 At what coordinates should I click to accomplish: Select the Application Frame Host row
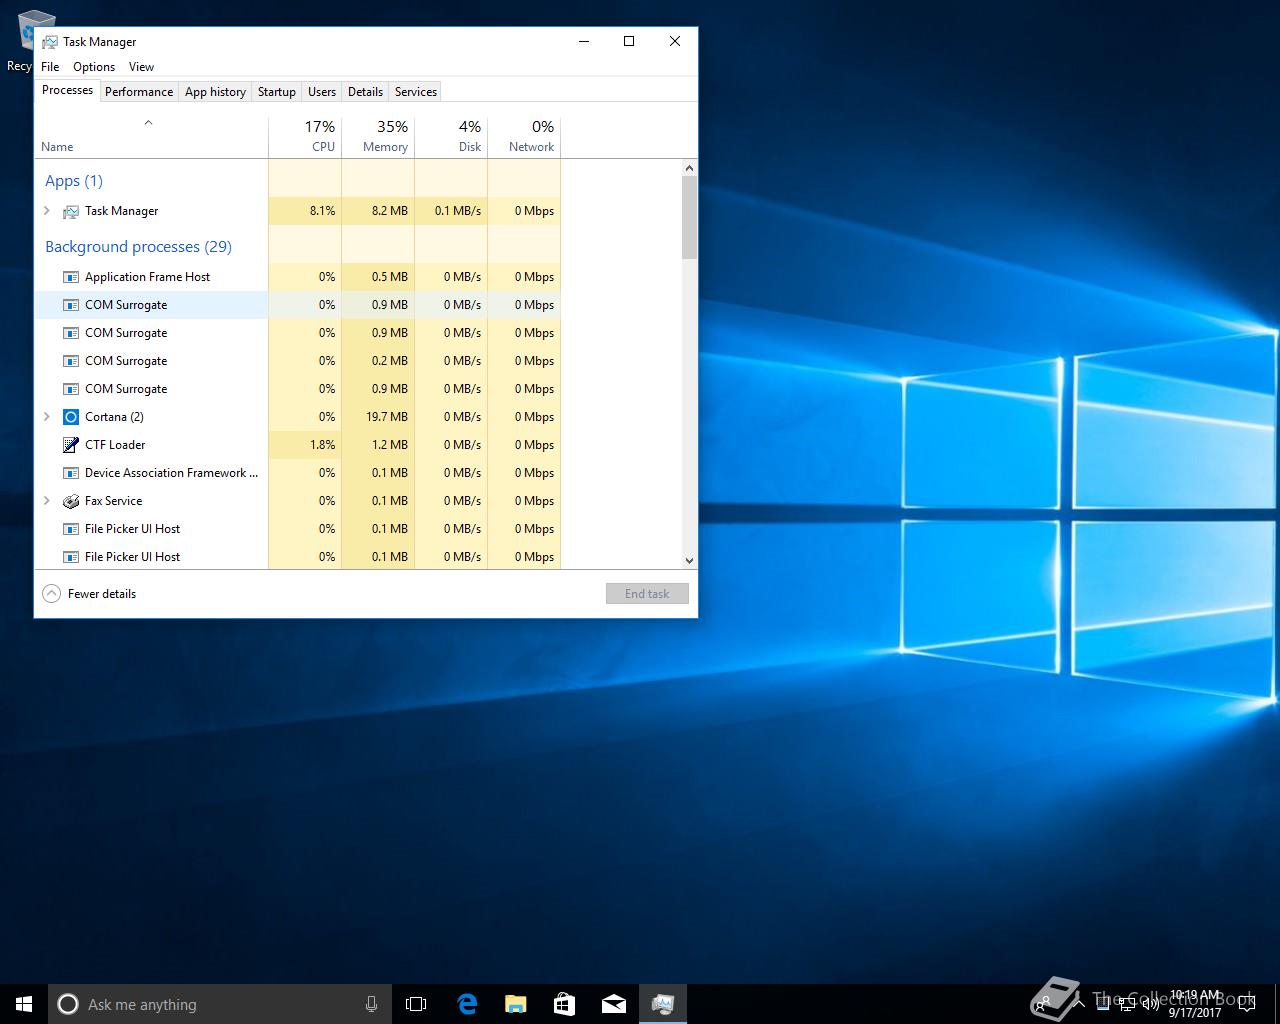(298, 277)
